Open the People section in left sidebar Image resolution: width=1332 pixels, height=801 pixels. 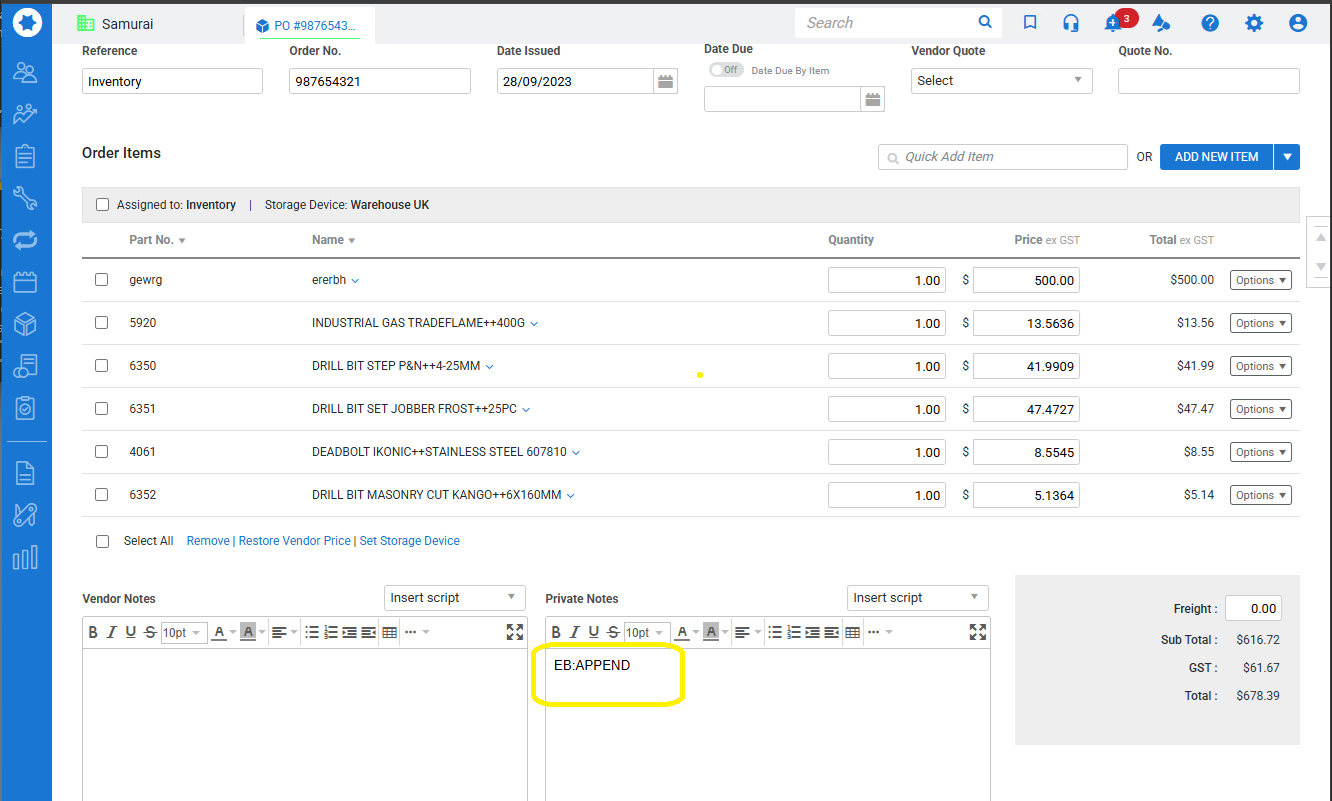click(25, 72)
